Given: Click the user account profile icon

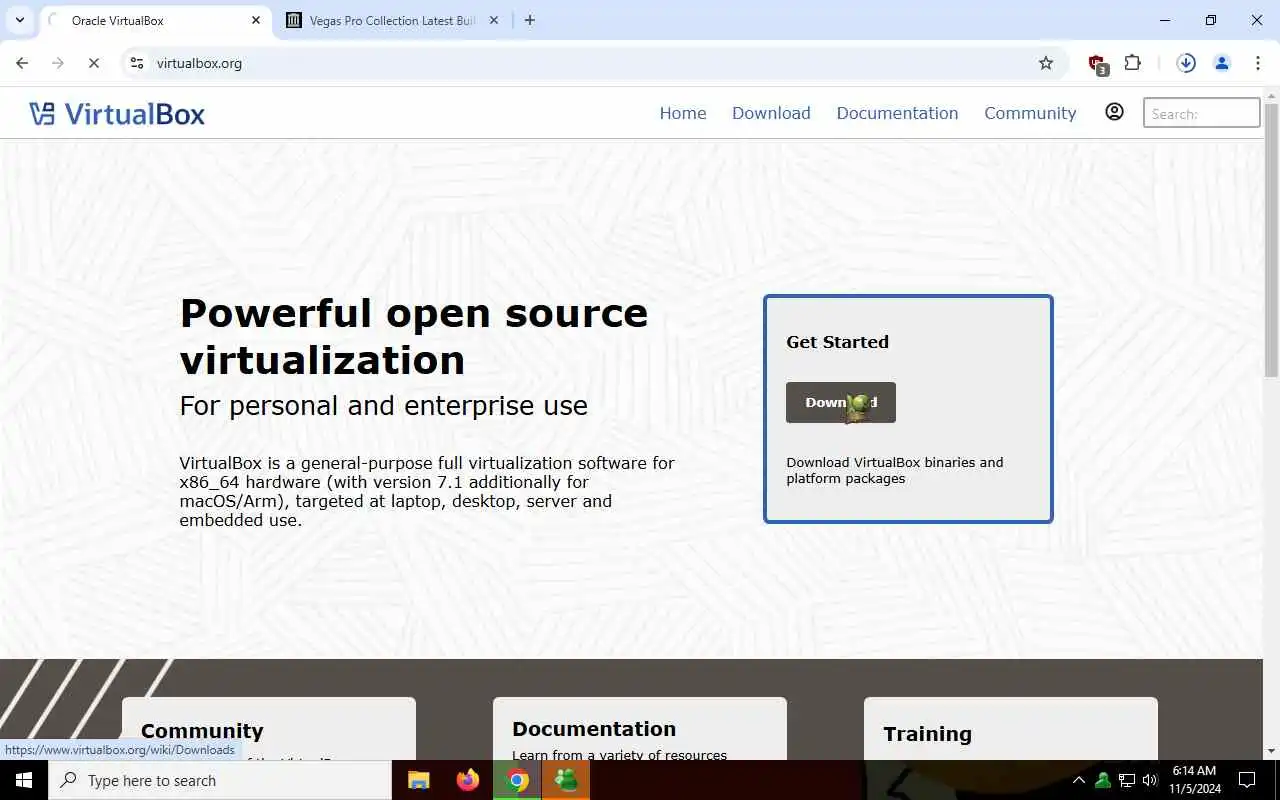Looking at the screenshot, I should (1114, 112).
